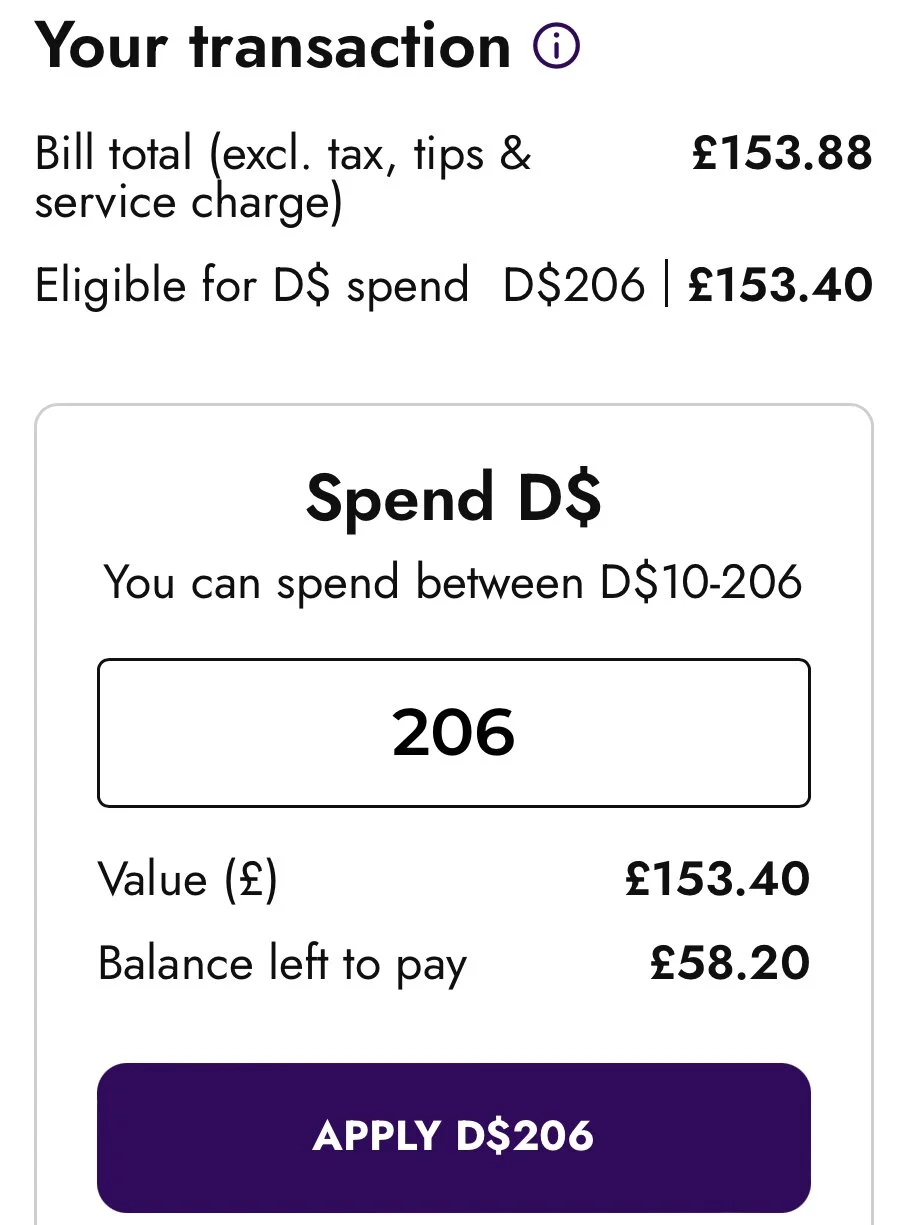Click the 206 number inside the input box

454,732
